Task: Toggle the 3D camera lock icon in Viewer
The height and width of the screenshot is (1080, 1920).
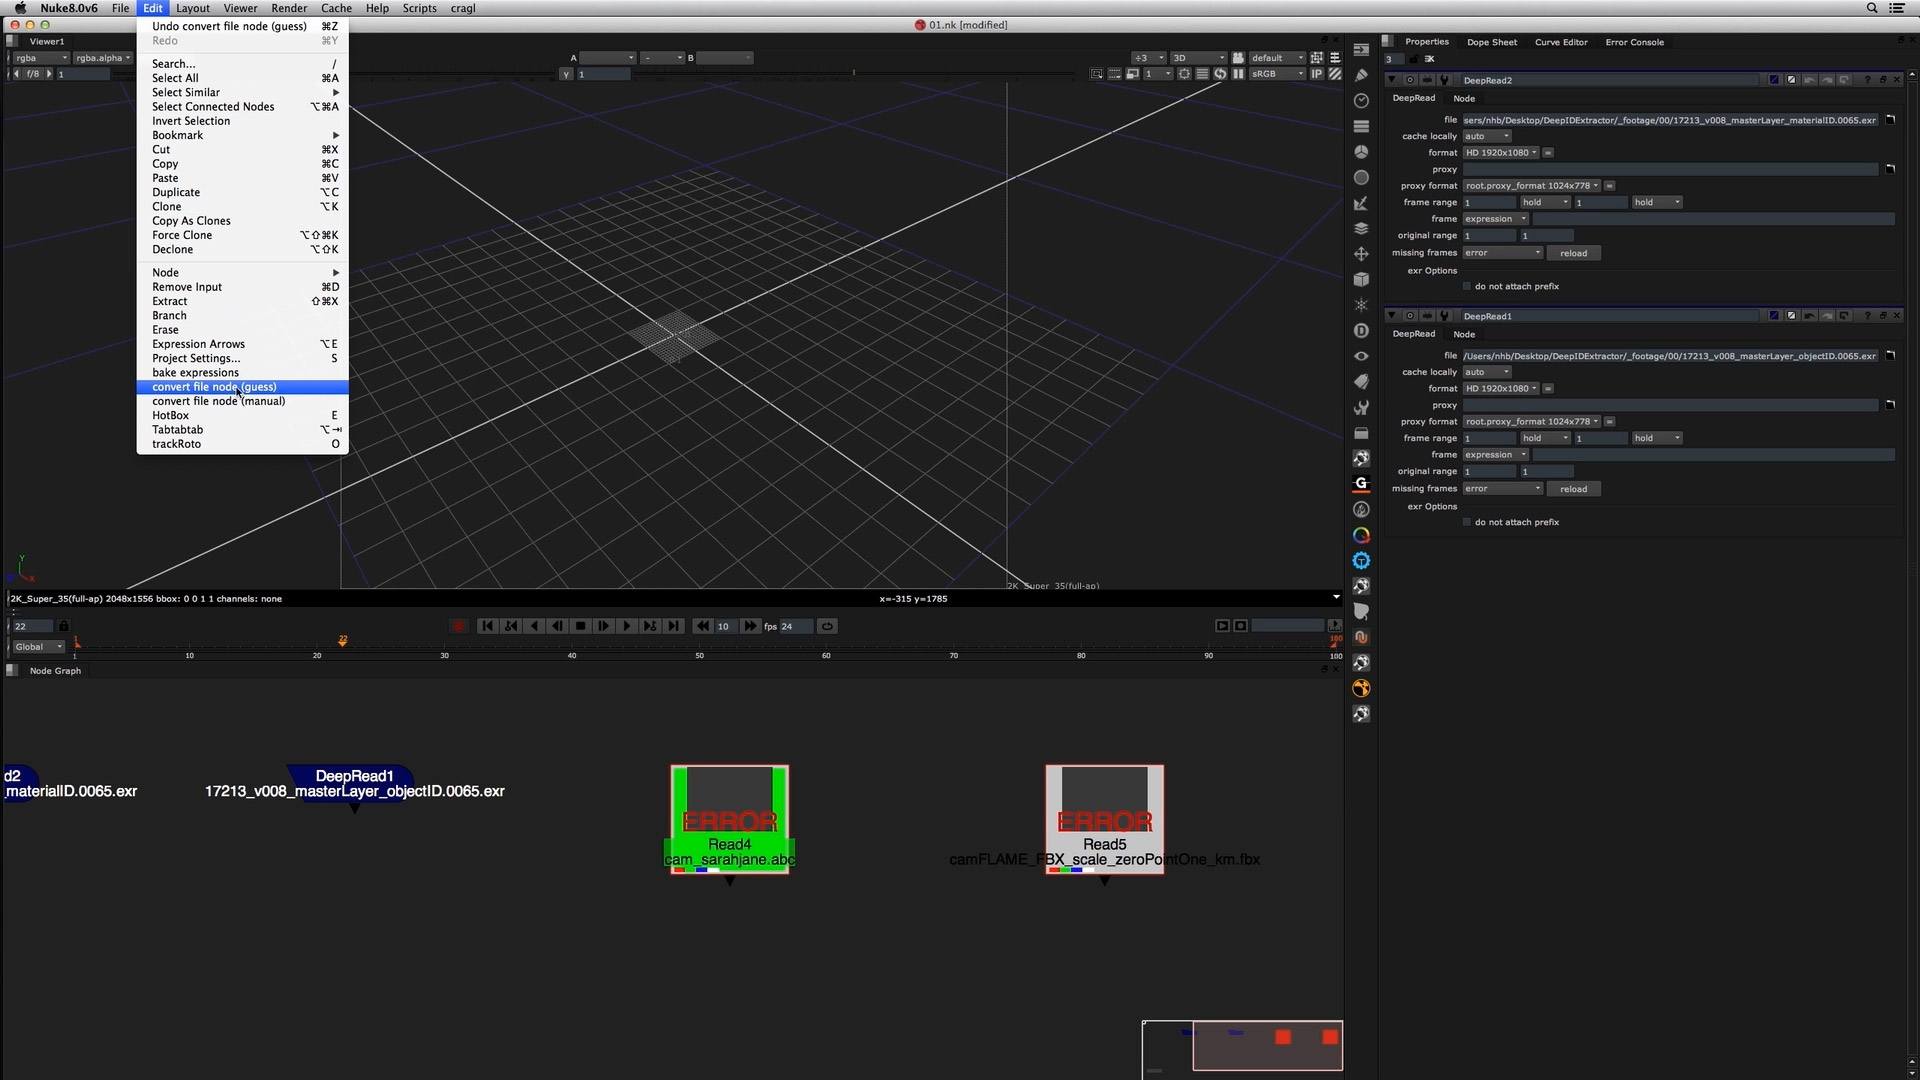Action: coord(1238,58)
